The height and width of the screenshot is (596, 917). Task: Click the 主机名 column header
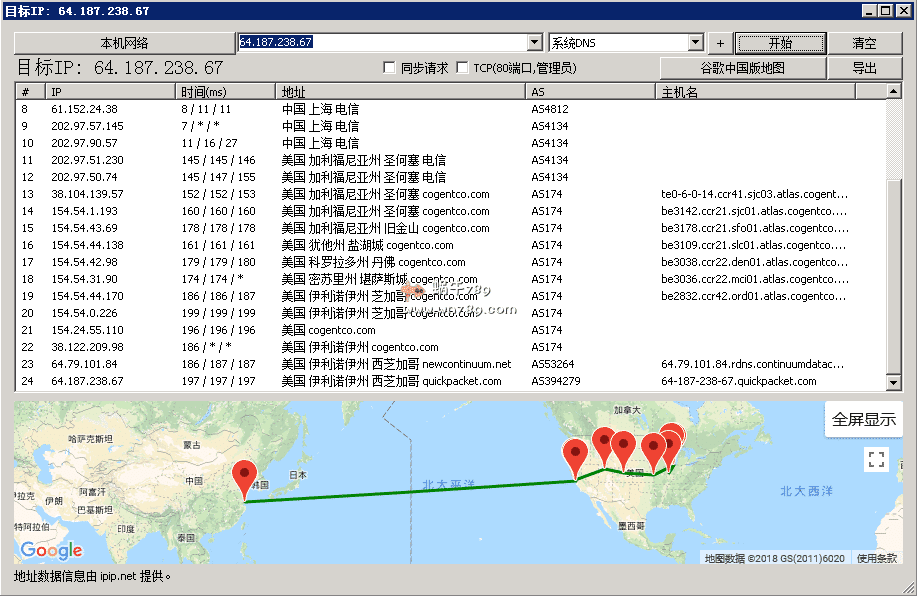(756, 92)
